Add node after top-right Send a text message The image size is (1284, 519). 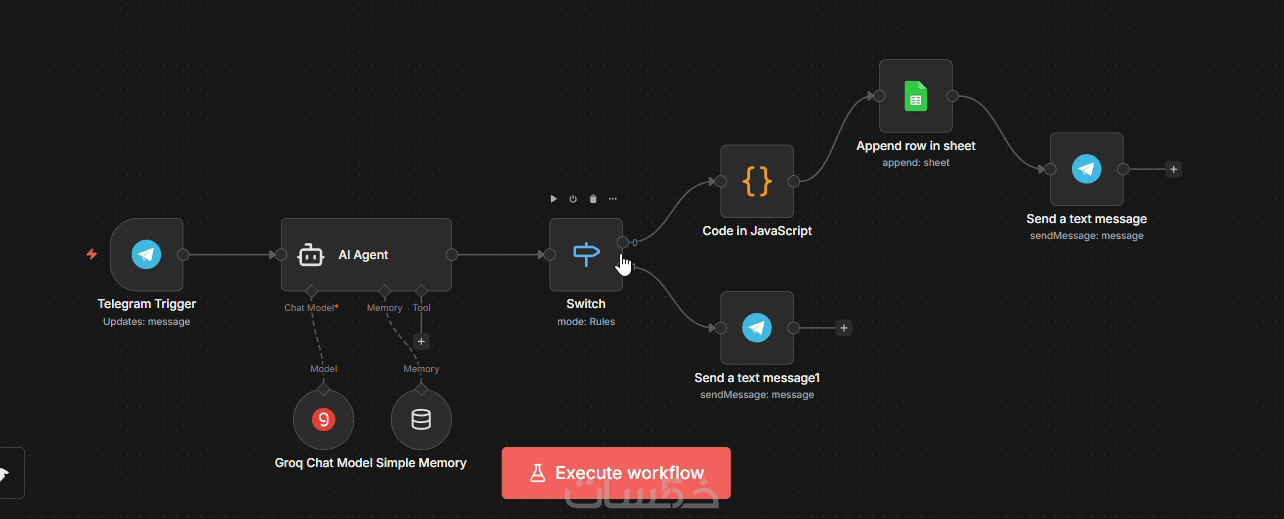click(x=1174, y=169)
